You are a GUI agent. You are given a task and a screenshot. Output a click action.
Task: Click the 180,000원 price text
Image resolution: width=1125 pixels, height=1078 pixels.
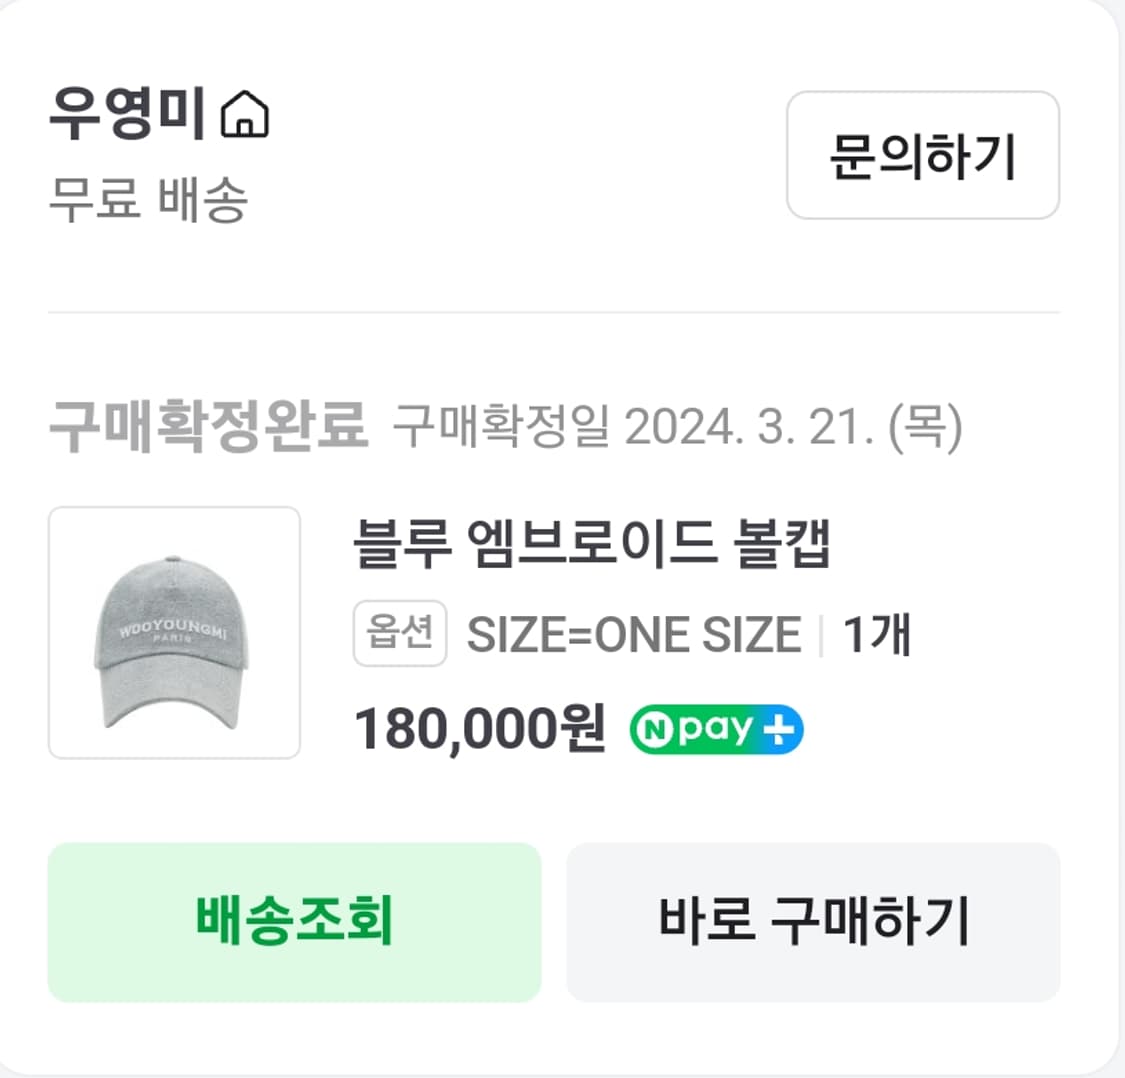pyautogui.click(x=478, y=729)
